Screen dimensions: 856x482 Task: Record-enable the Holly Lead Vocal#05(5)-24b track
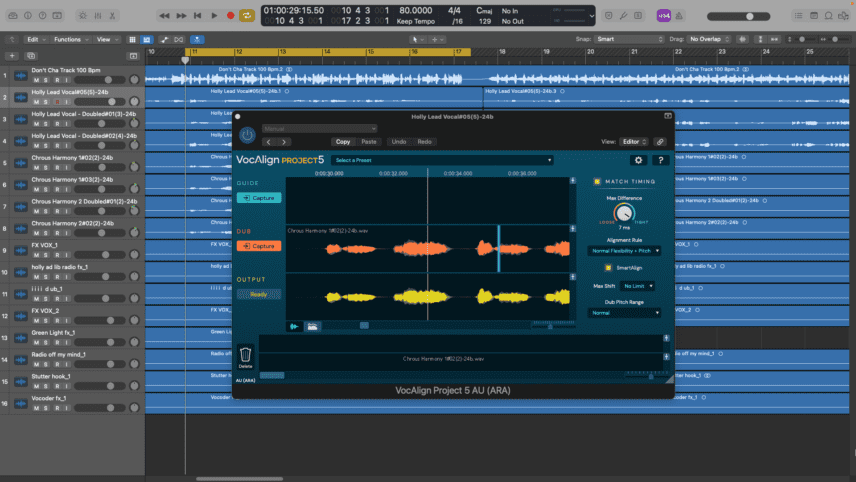pyautogui.click(x=57, y=102)
